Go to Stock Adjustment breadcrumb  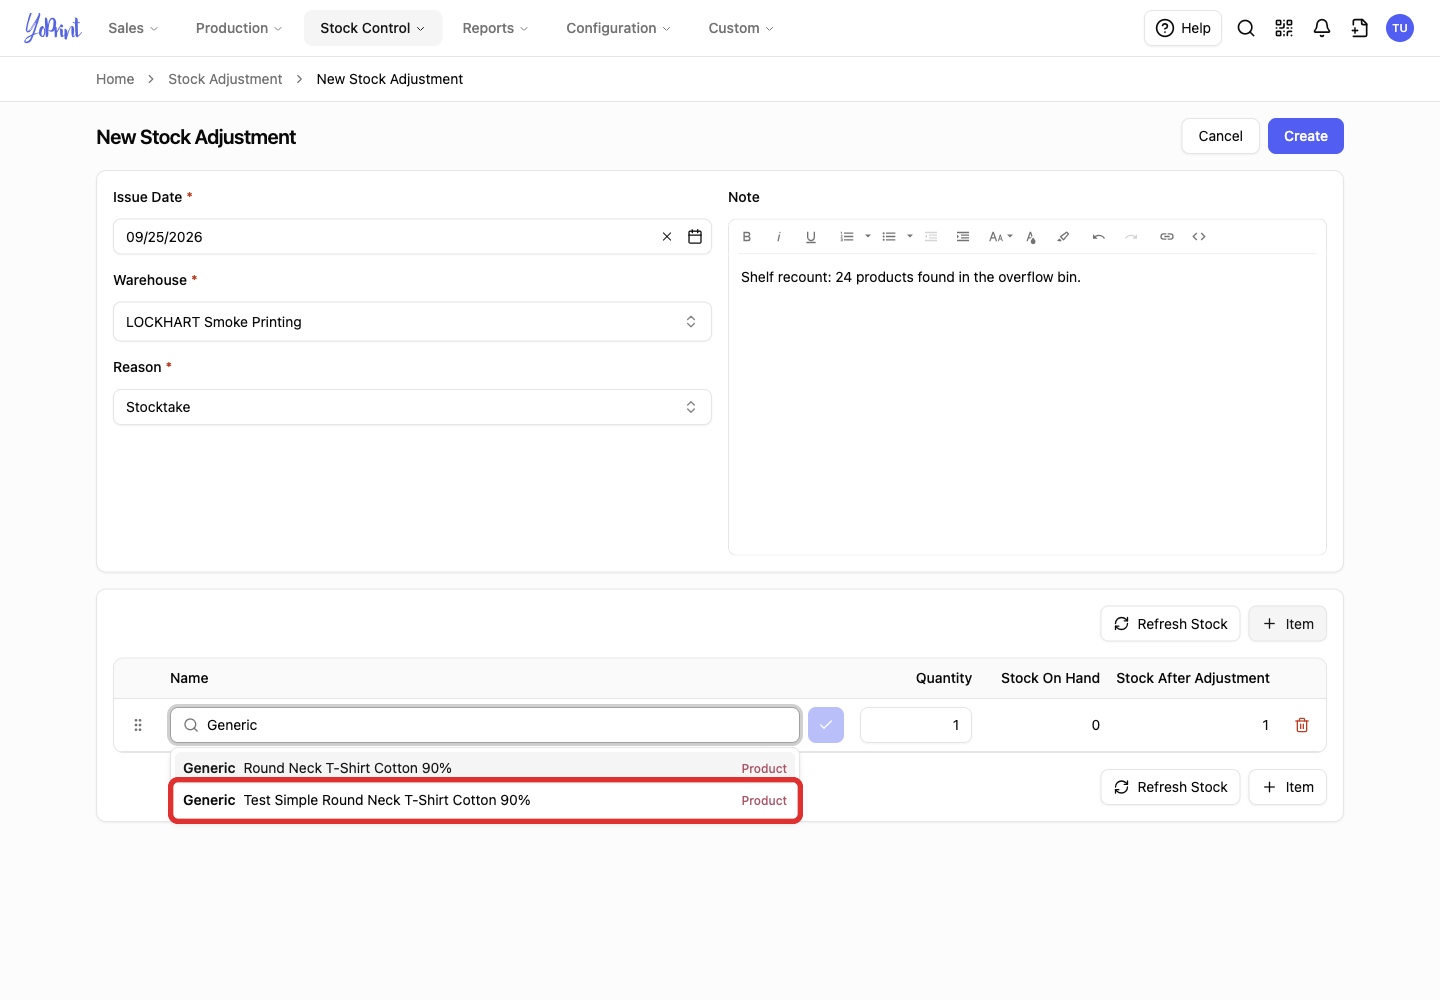225,79
